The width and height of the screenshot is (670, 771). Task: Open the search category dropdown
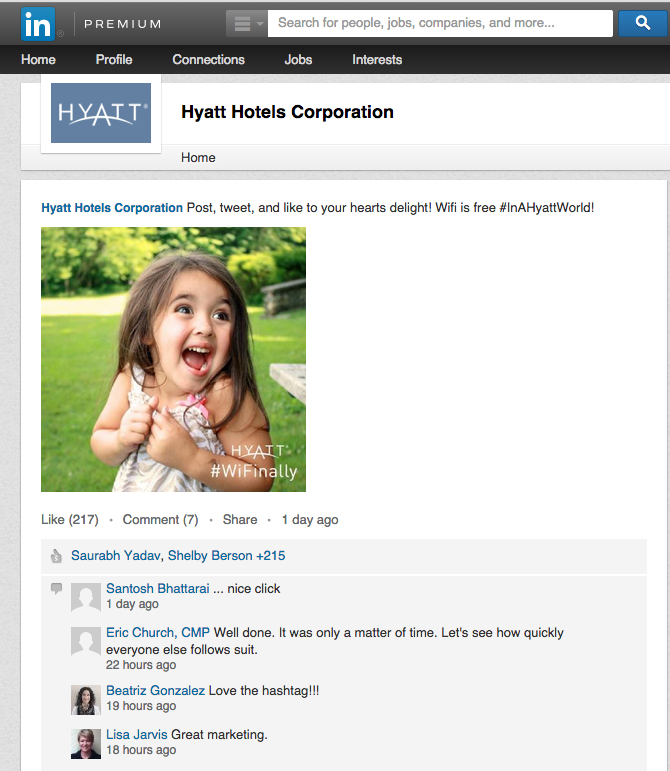(247, 23)
